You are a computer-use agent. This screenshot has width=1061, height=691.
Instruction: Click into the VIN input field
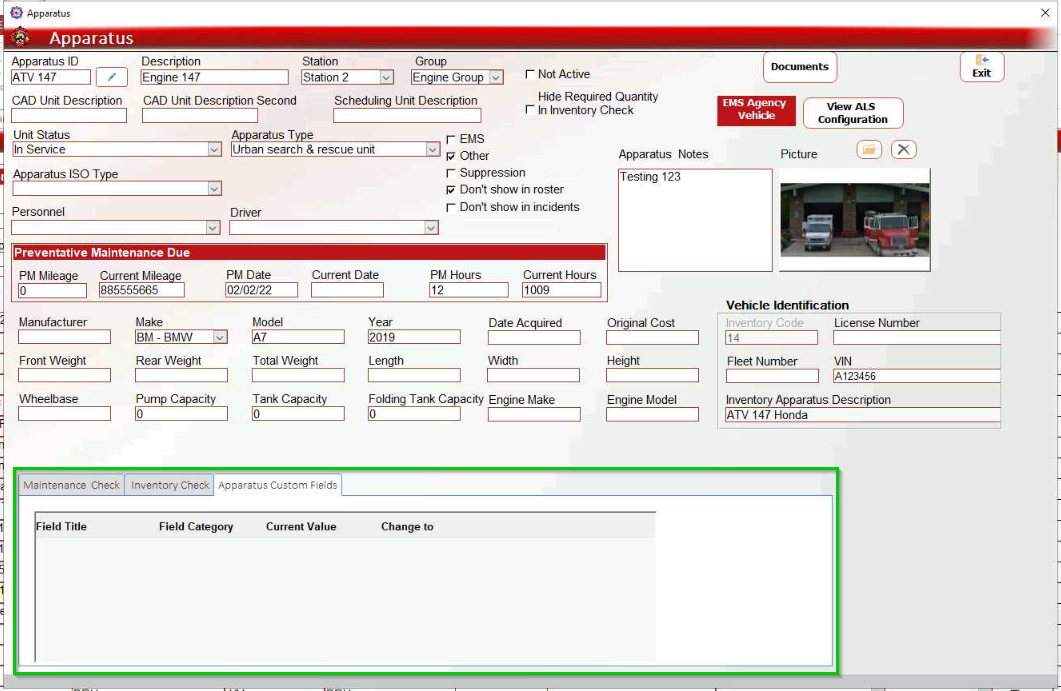coord(915,377)
